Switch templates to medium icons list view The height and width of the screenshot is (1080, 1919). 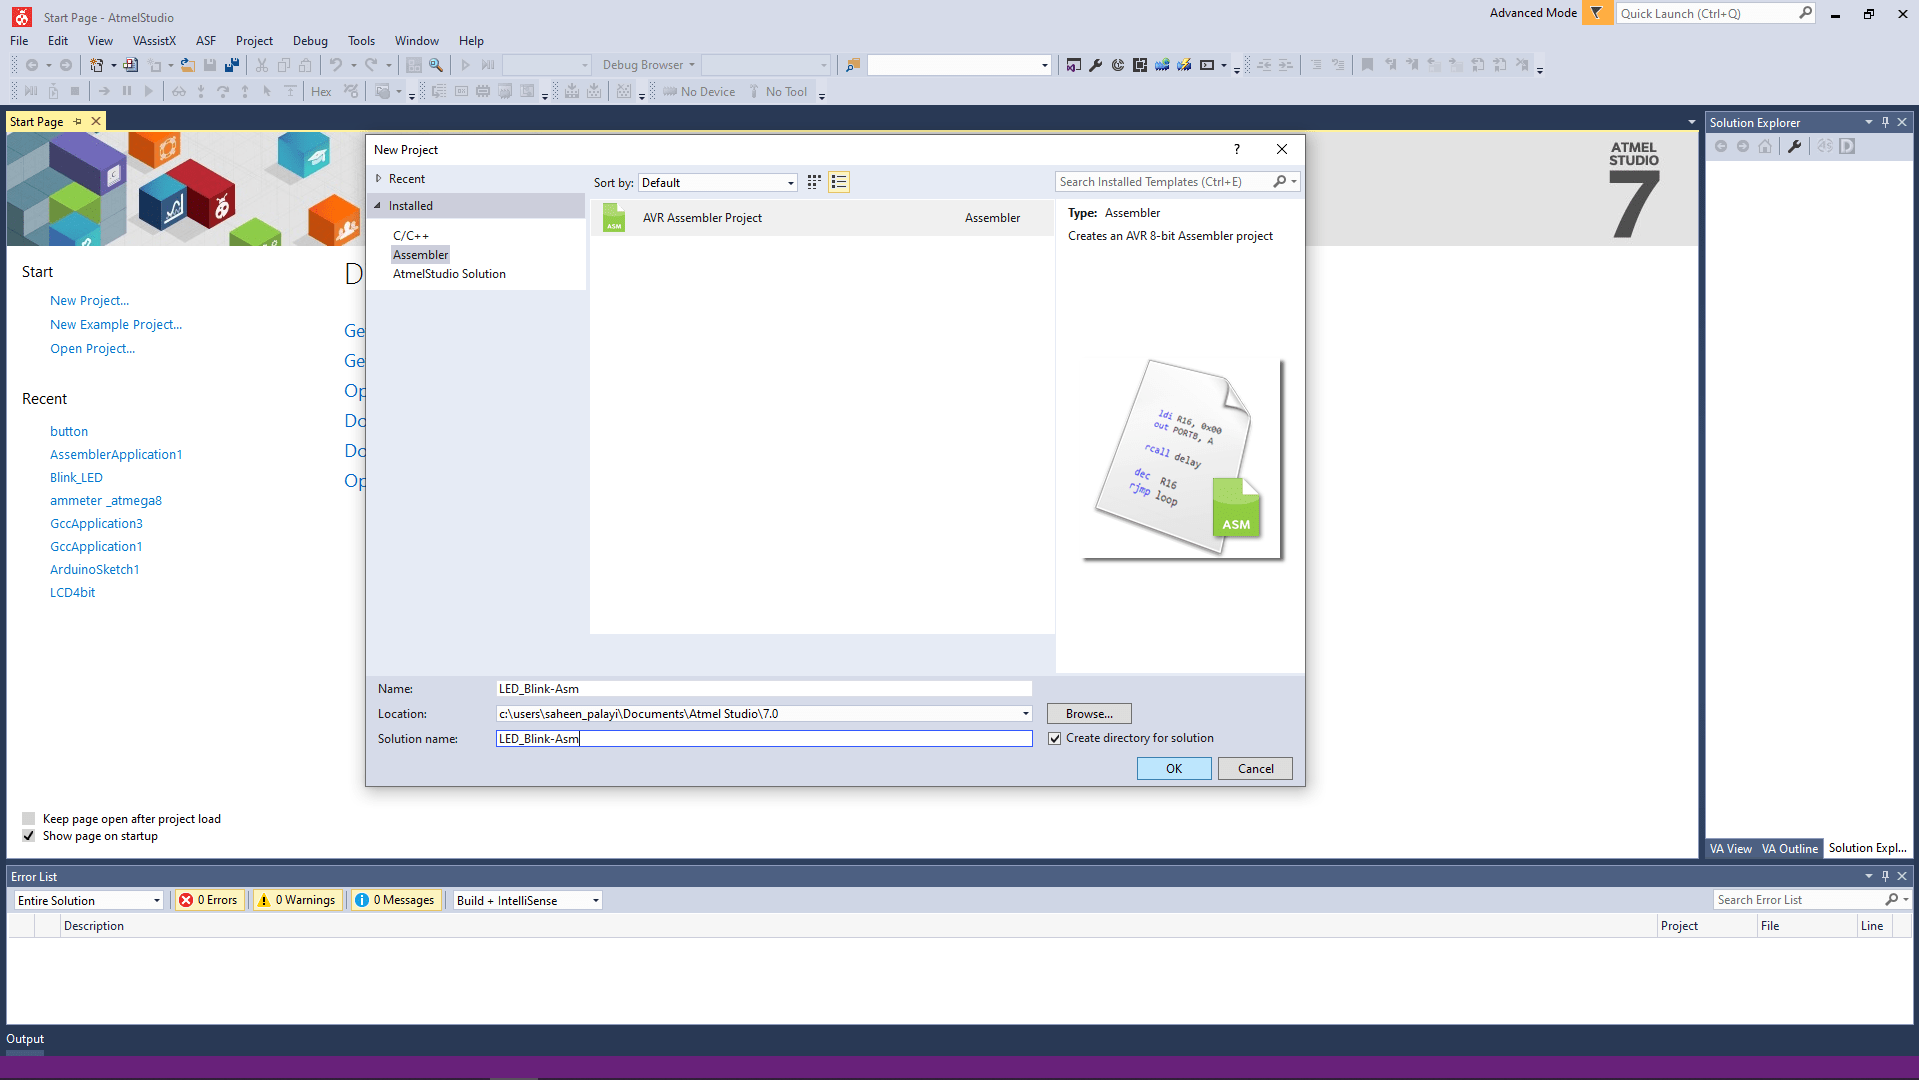[839, 182]
